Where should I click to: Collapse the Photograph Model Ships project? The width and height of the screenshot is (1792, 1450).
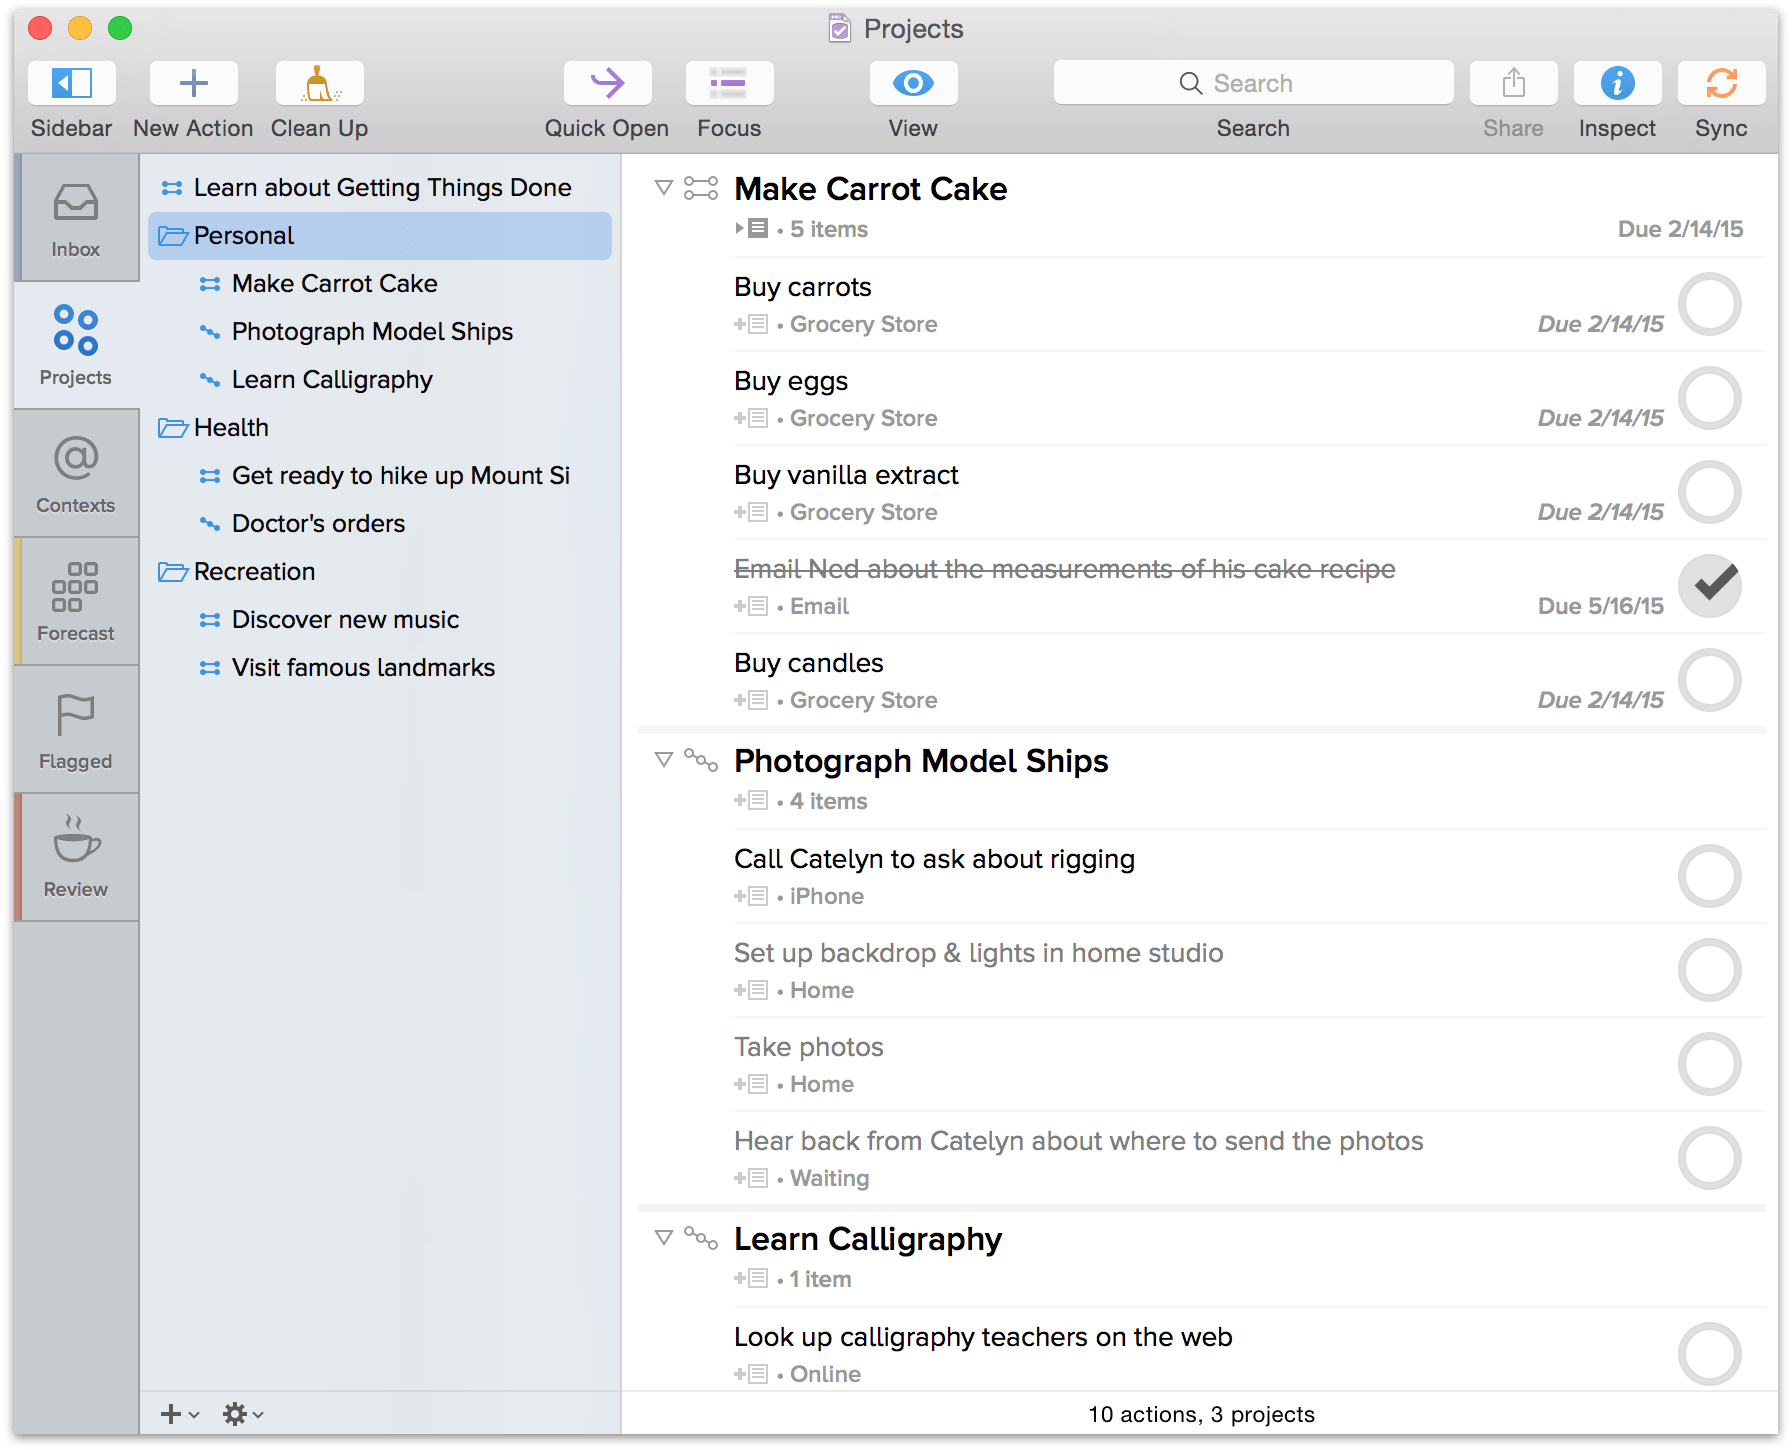pos(663,759)
